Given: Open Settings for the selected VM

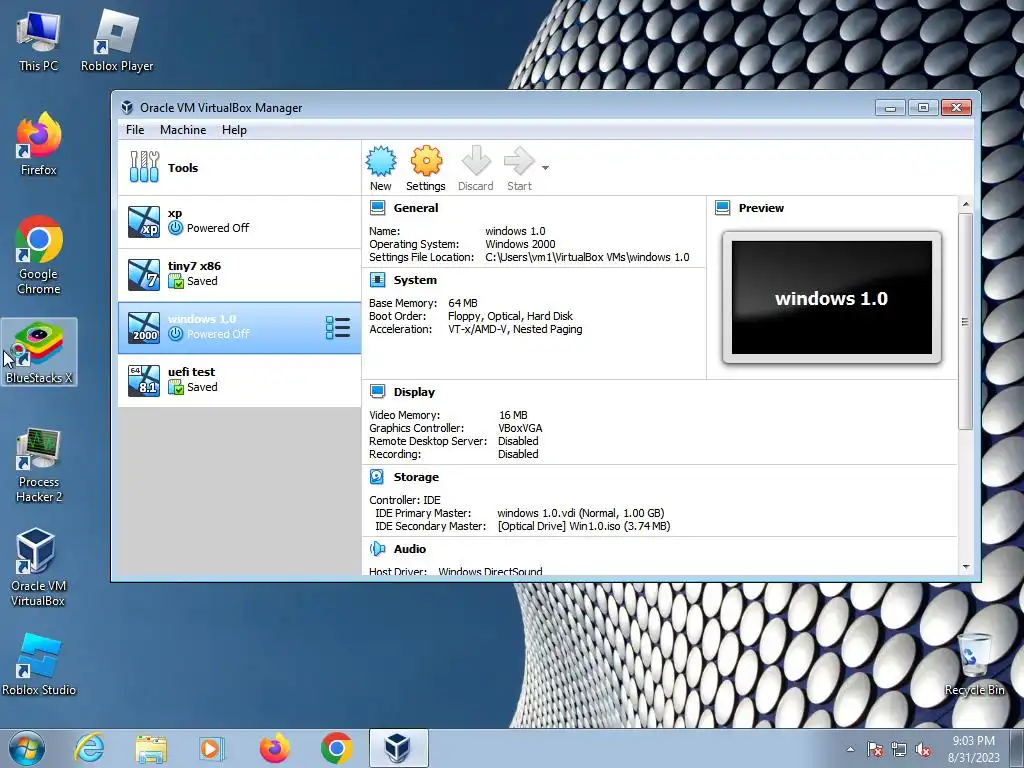Looking at the screenshot, I should (x=426, y=168).
